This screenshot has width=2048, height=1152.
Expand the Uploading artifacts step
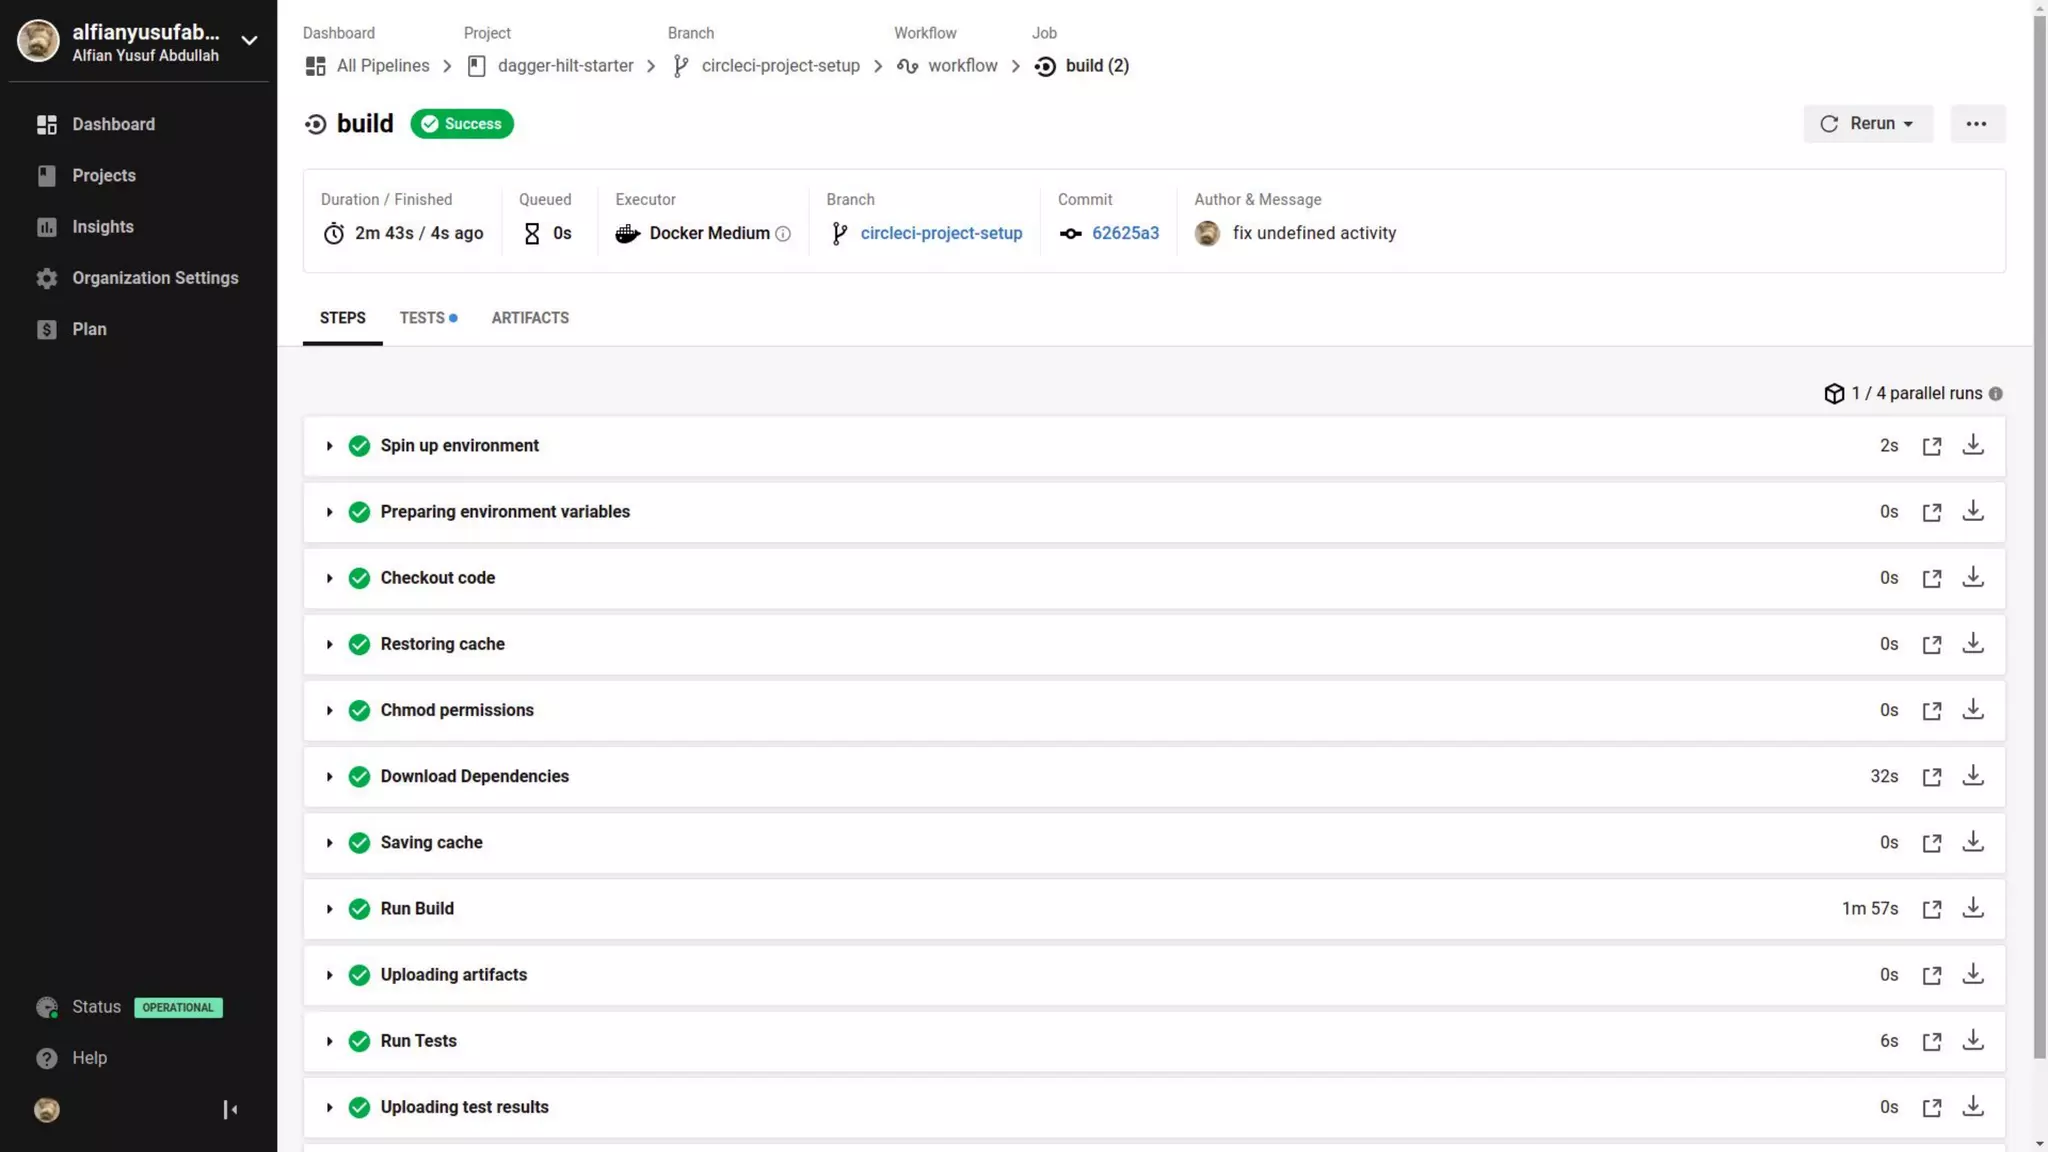(329, 975)
